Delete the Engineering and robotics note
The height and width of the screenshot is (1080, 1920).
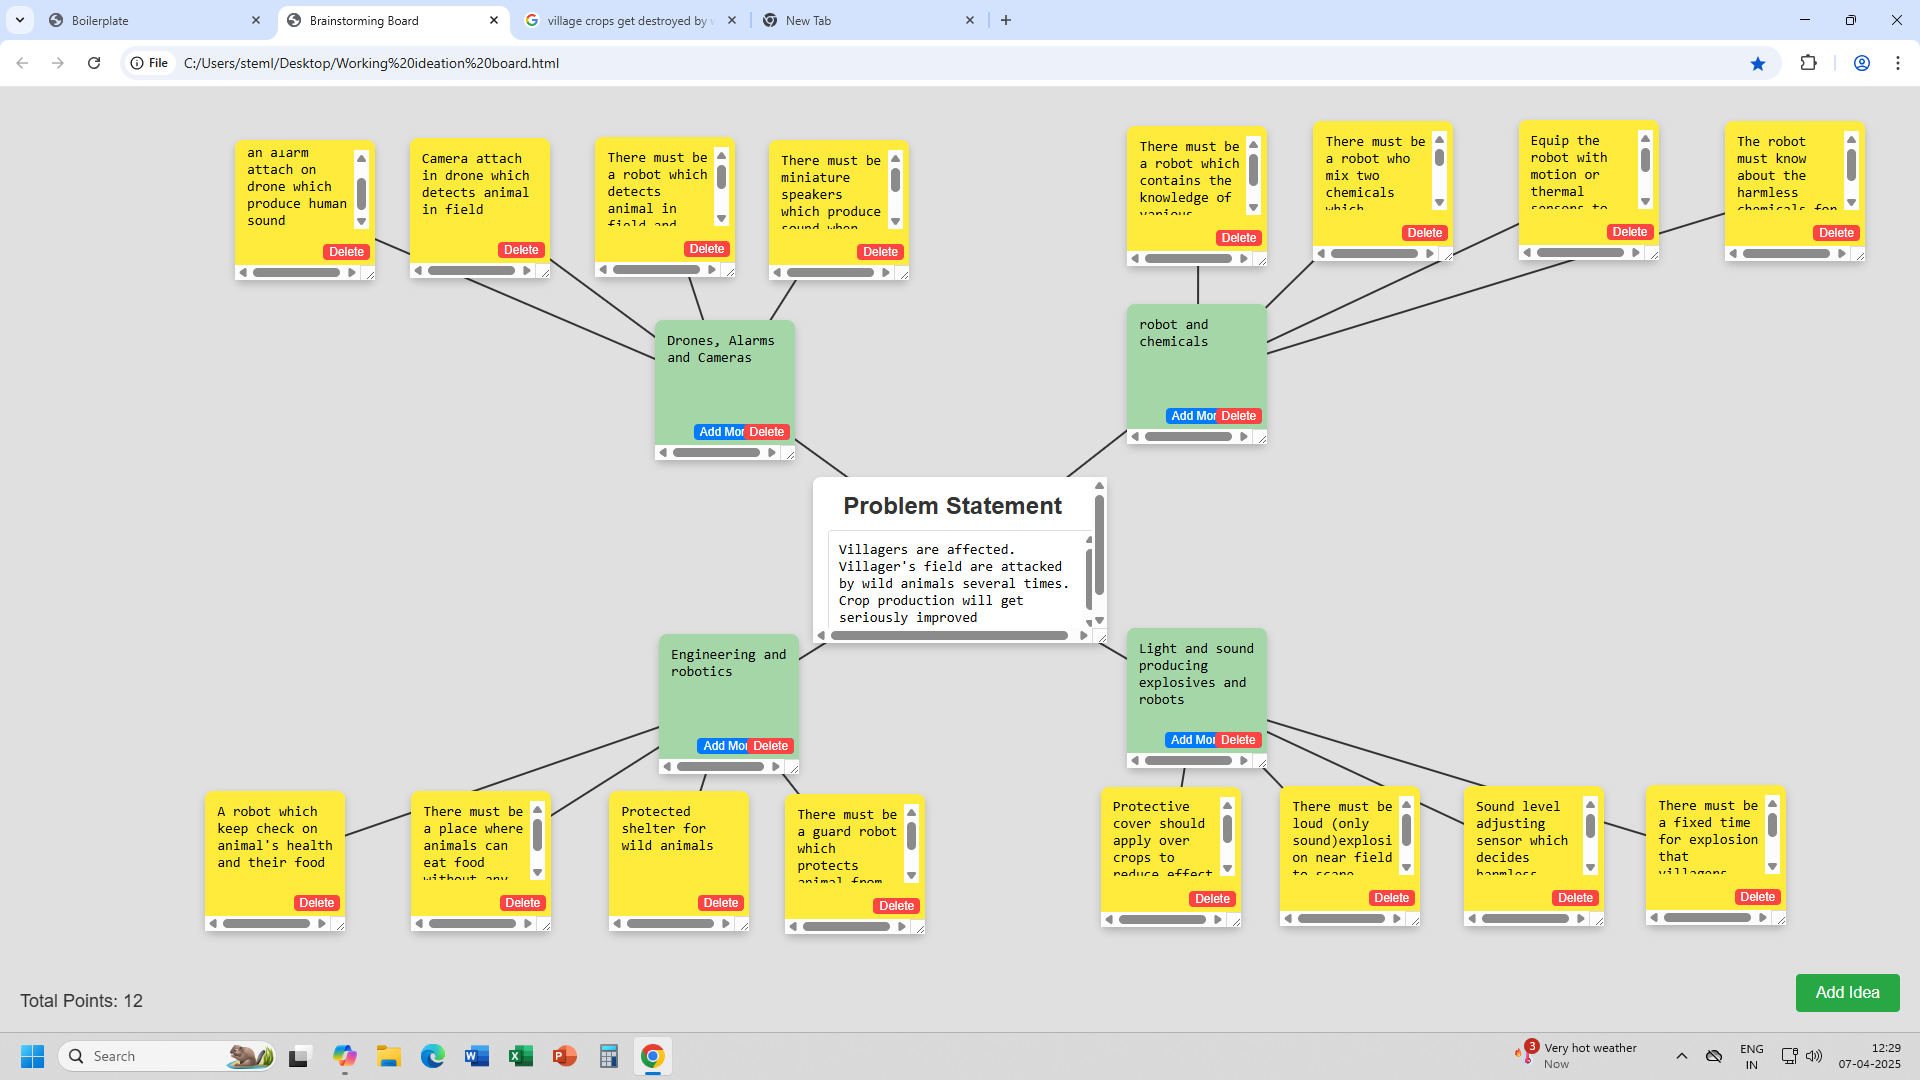click(x=771, y=746)
